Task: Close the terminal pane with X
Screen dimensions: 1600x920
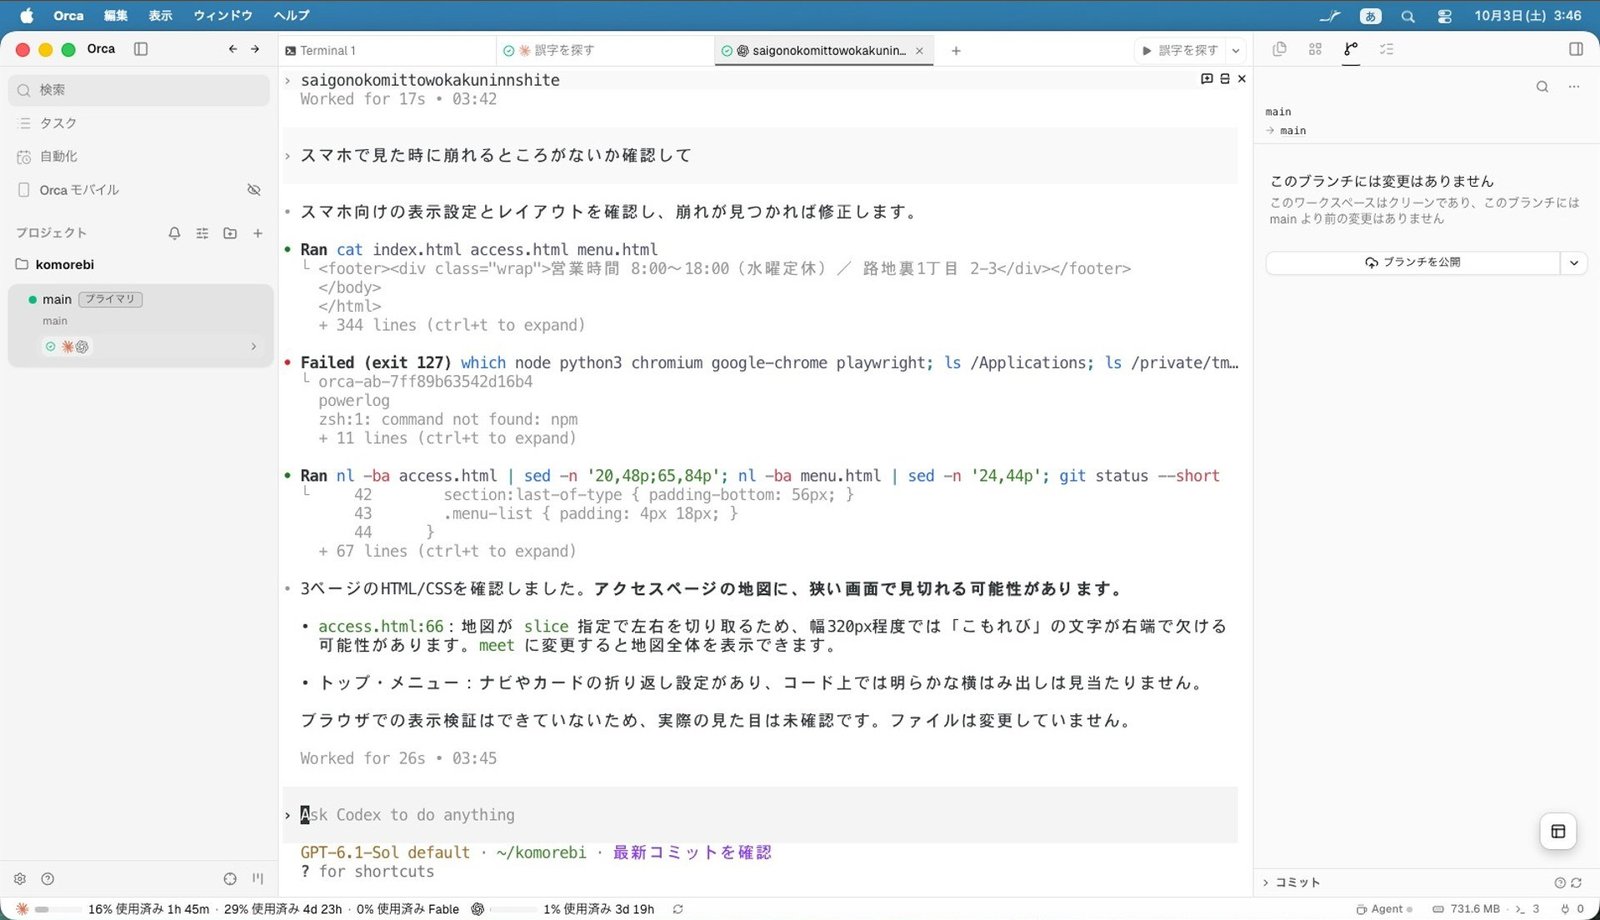Action: [1242, 78]
